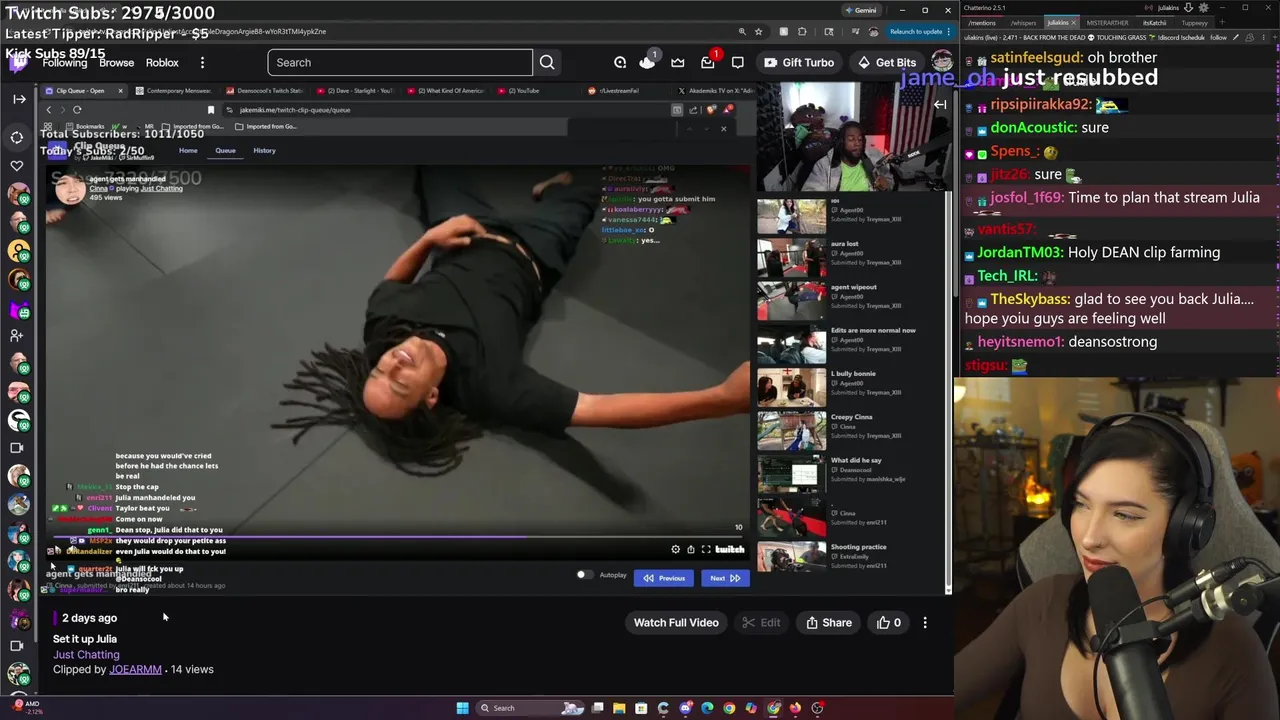This screenshot has width=1280, height=720.
Task: Open Chatterino /mentions tab
Action: [x=982, y=23]
